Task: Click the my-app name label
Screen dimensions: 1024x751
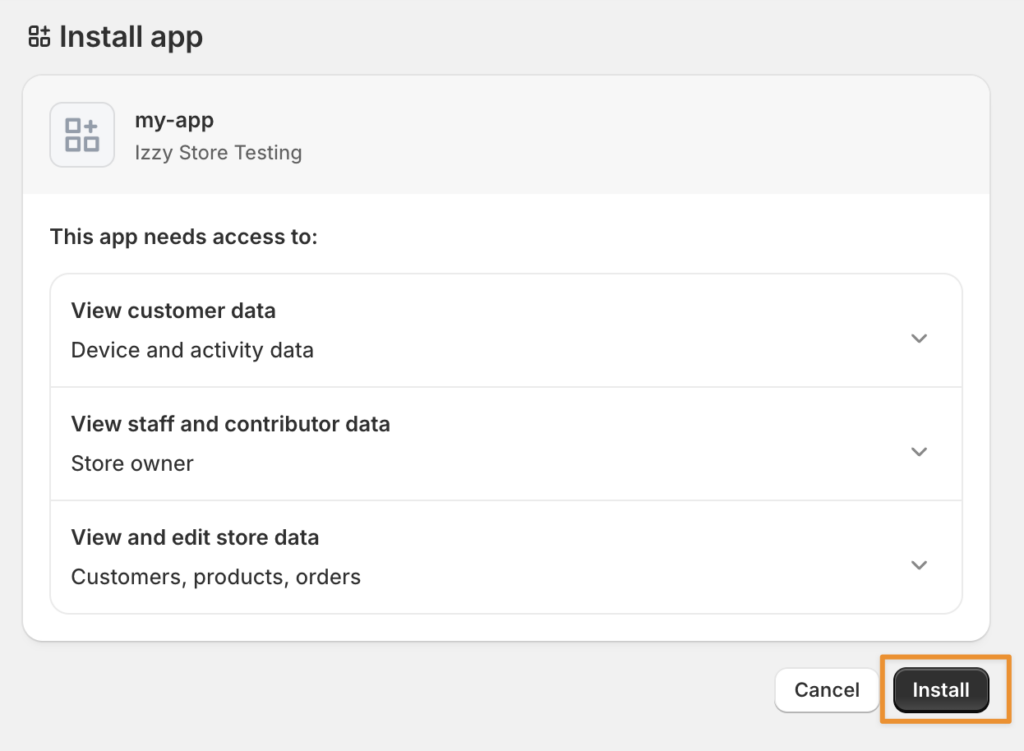Action: click(174, 121)
